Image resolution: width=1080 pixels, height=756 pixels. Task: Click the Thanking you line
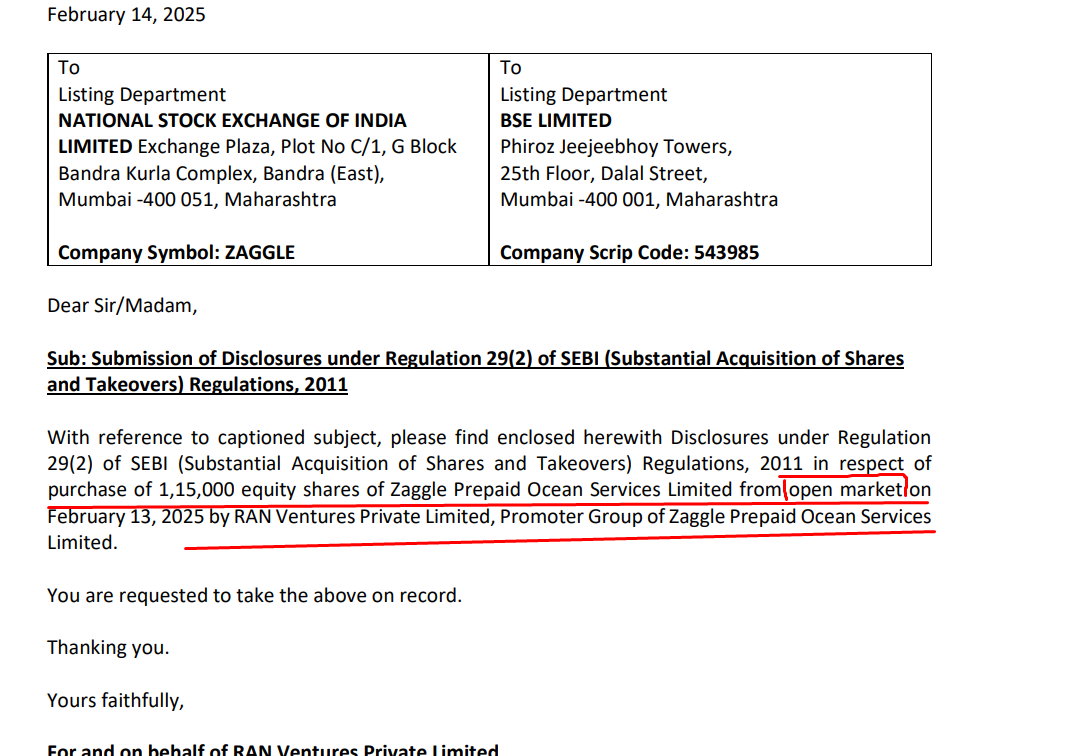pyautogui.click(x=108, y=648)
